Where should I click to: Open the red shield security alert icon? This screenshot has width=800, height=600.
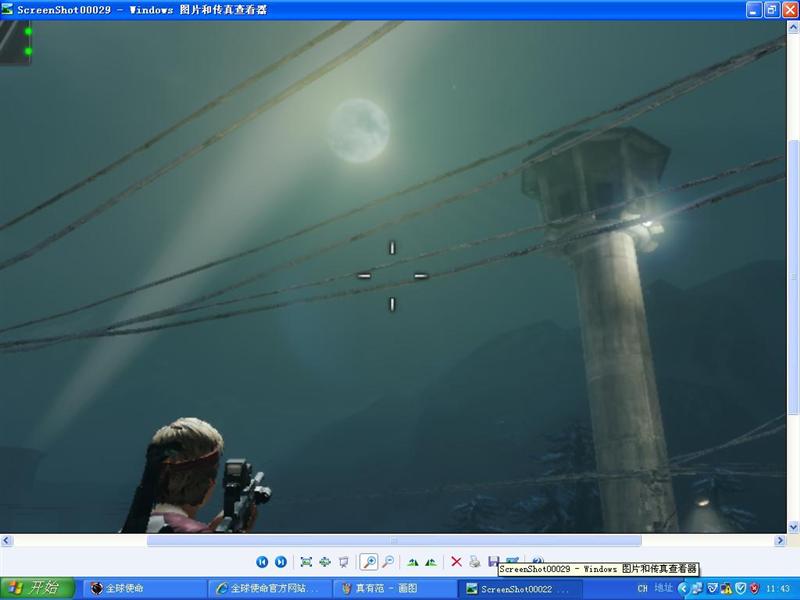click(754, 588)
